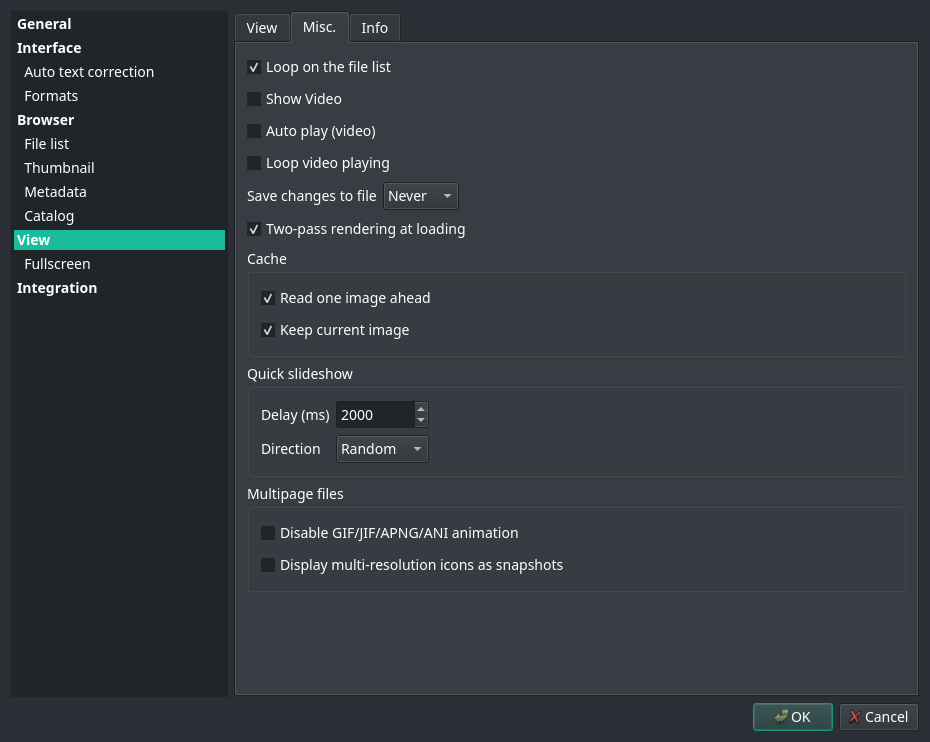Toggle Loop on the file list checkbox

[x=254, y=67]
